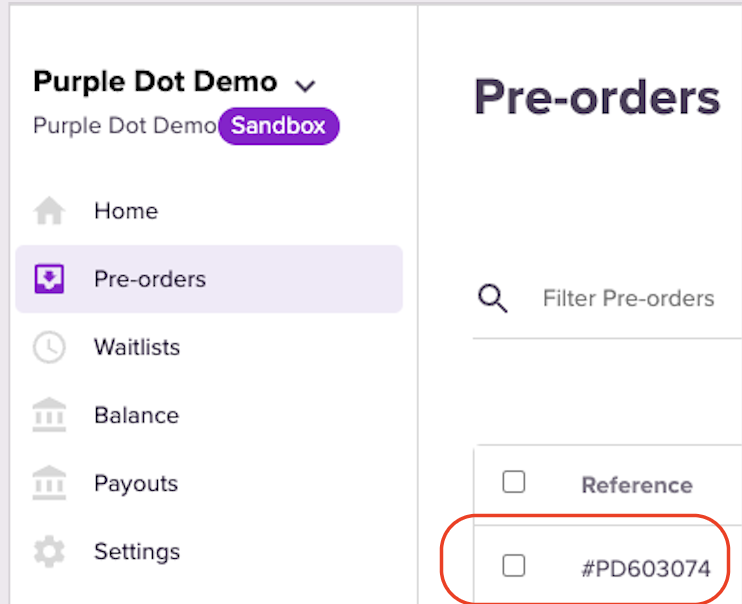Click the Waitlists clock icon
742x604 pixels.
49,347
